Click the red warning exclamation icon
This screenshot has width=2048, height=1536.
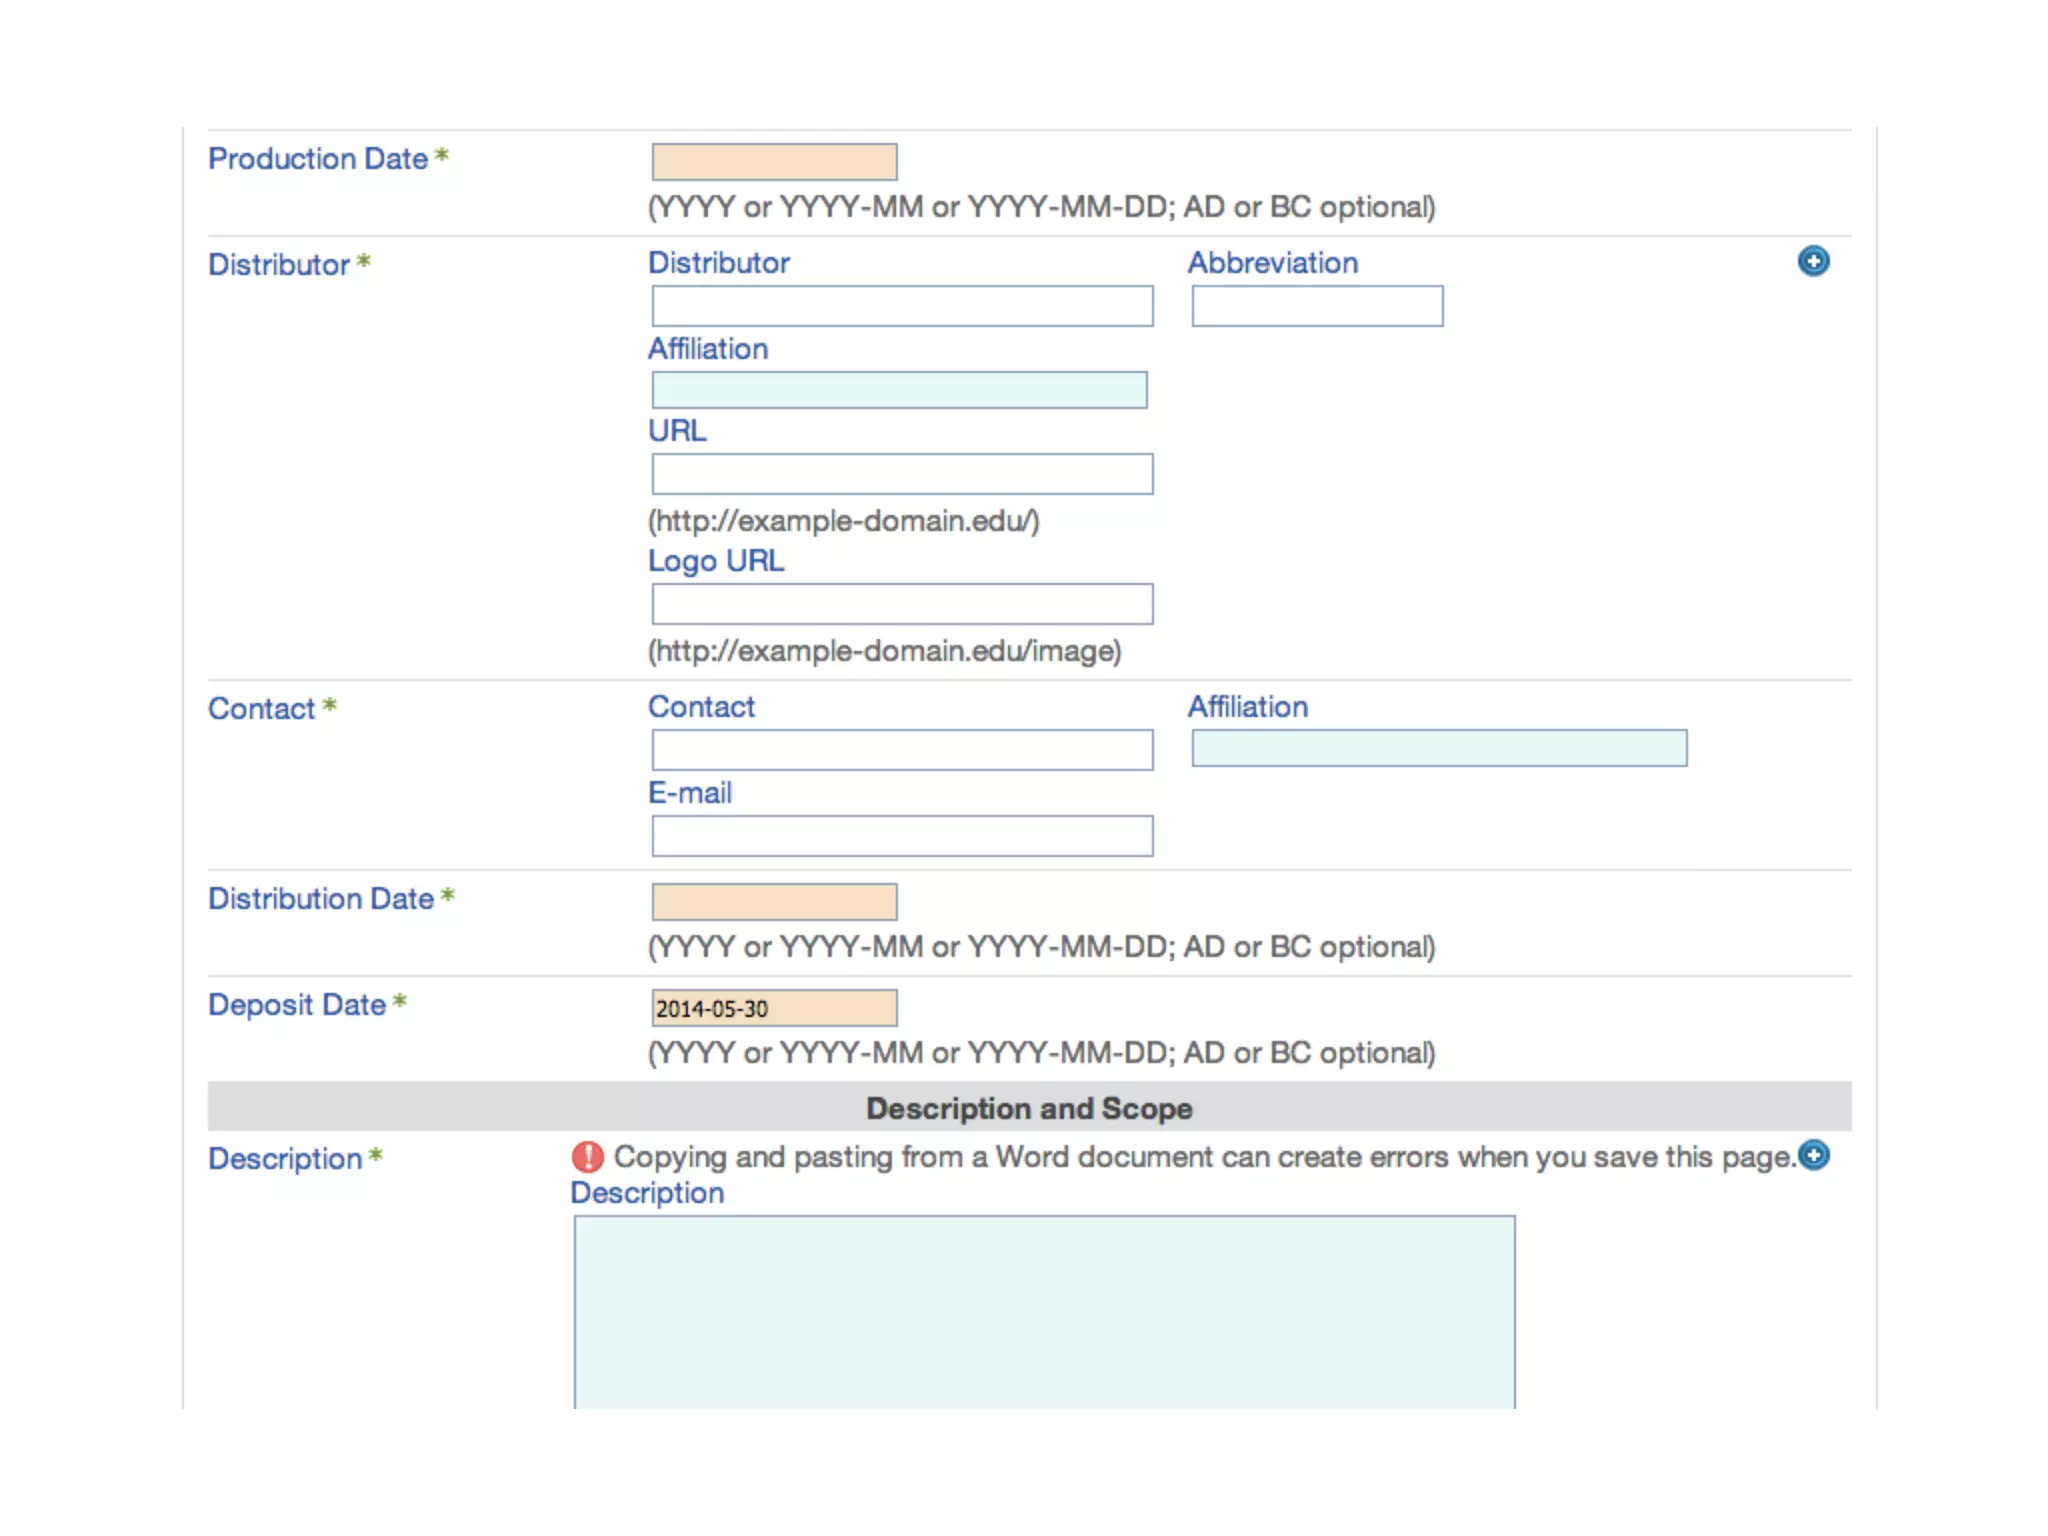point(588,1157)
